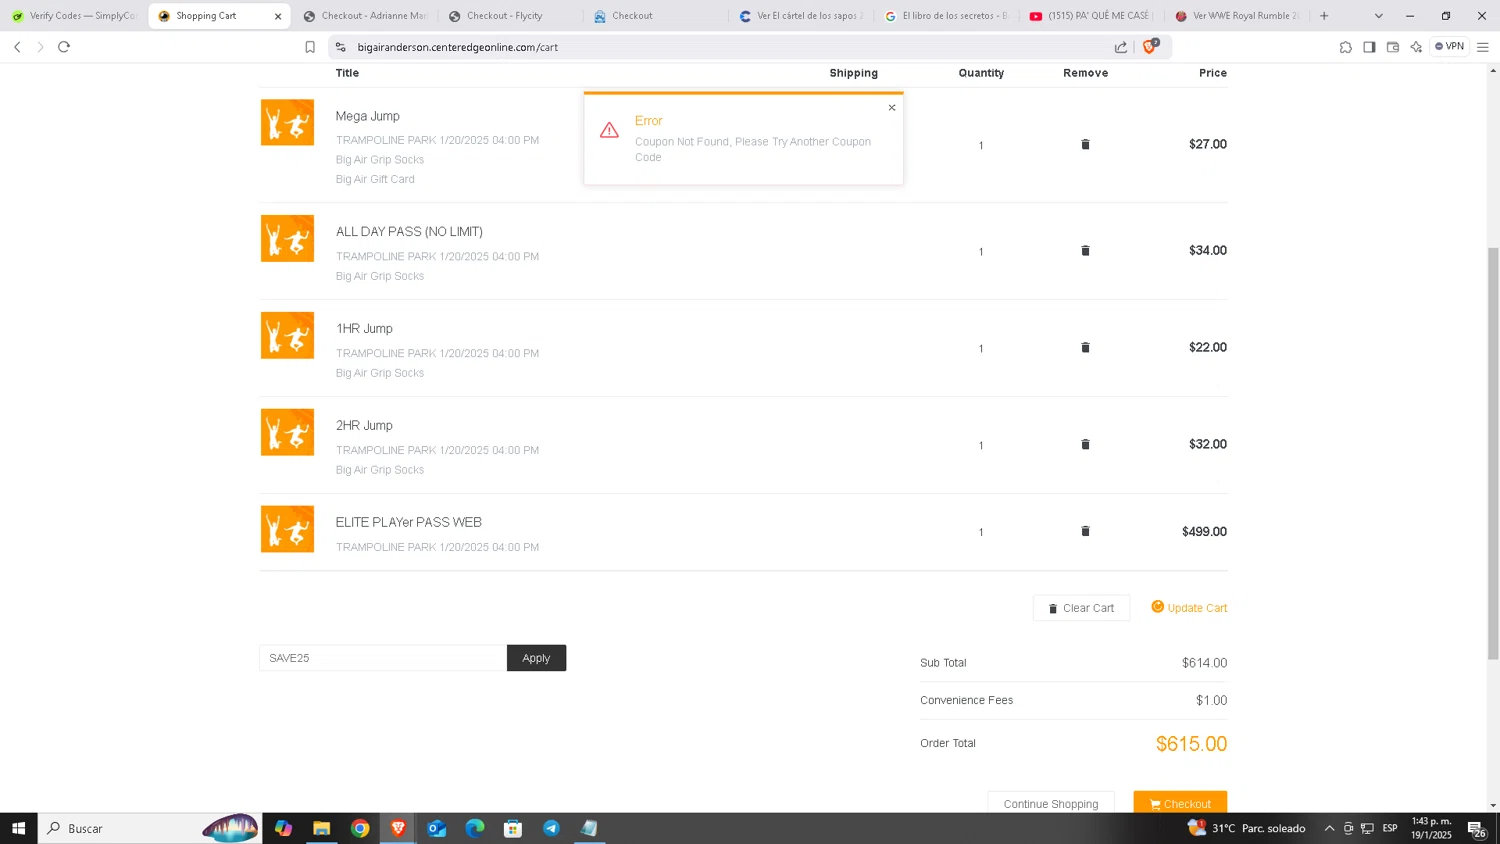Viewport: 1500px width, 844px height.
Task: Open Leo AI assistant icon
Action: click(x=1416, y=47)
